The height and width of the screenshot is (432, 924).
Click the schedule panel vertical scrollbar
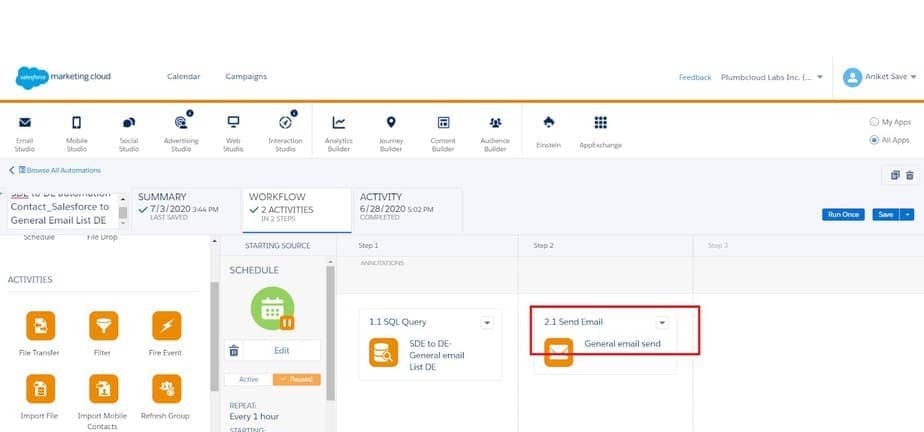331,333
